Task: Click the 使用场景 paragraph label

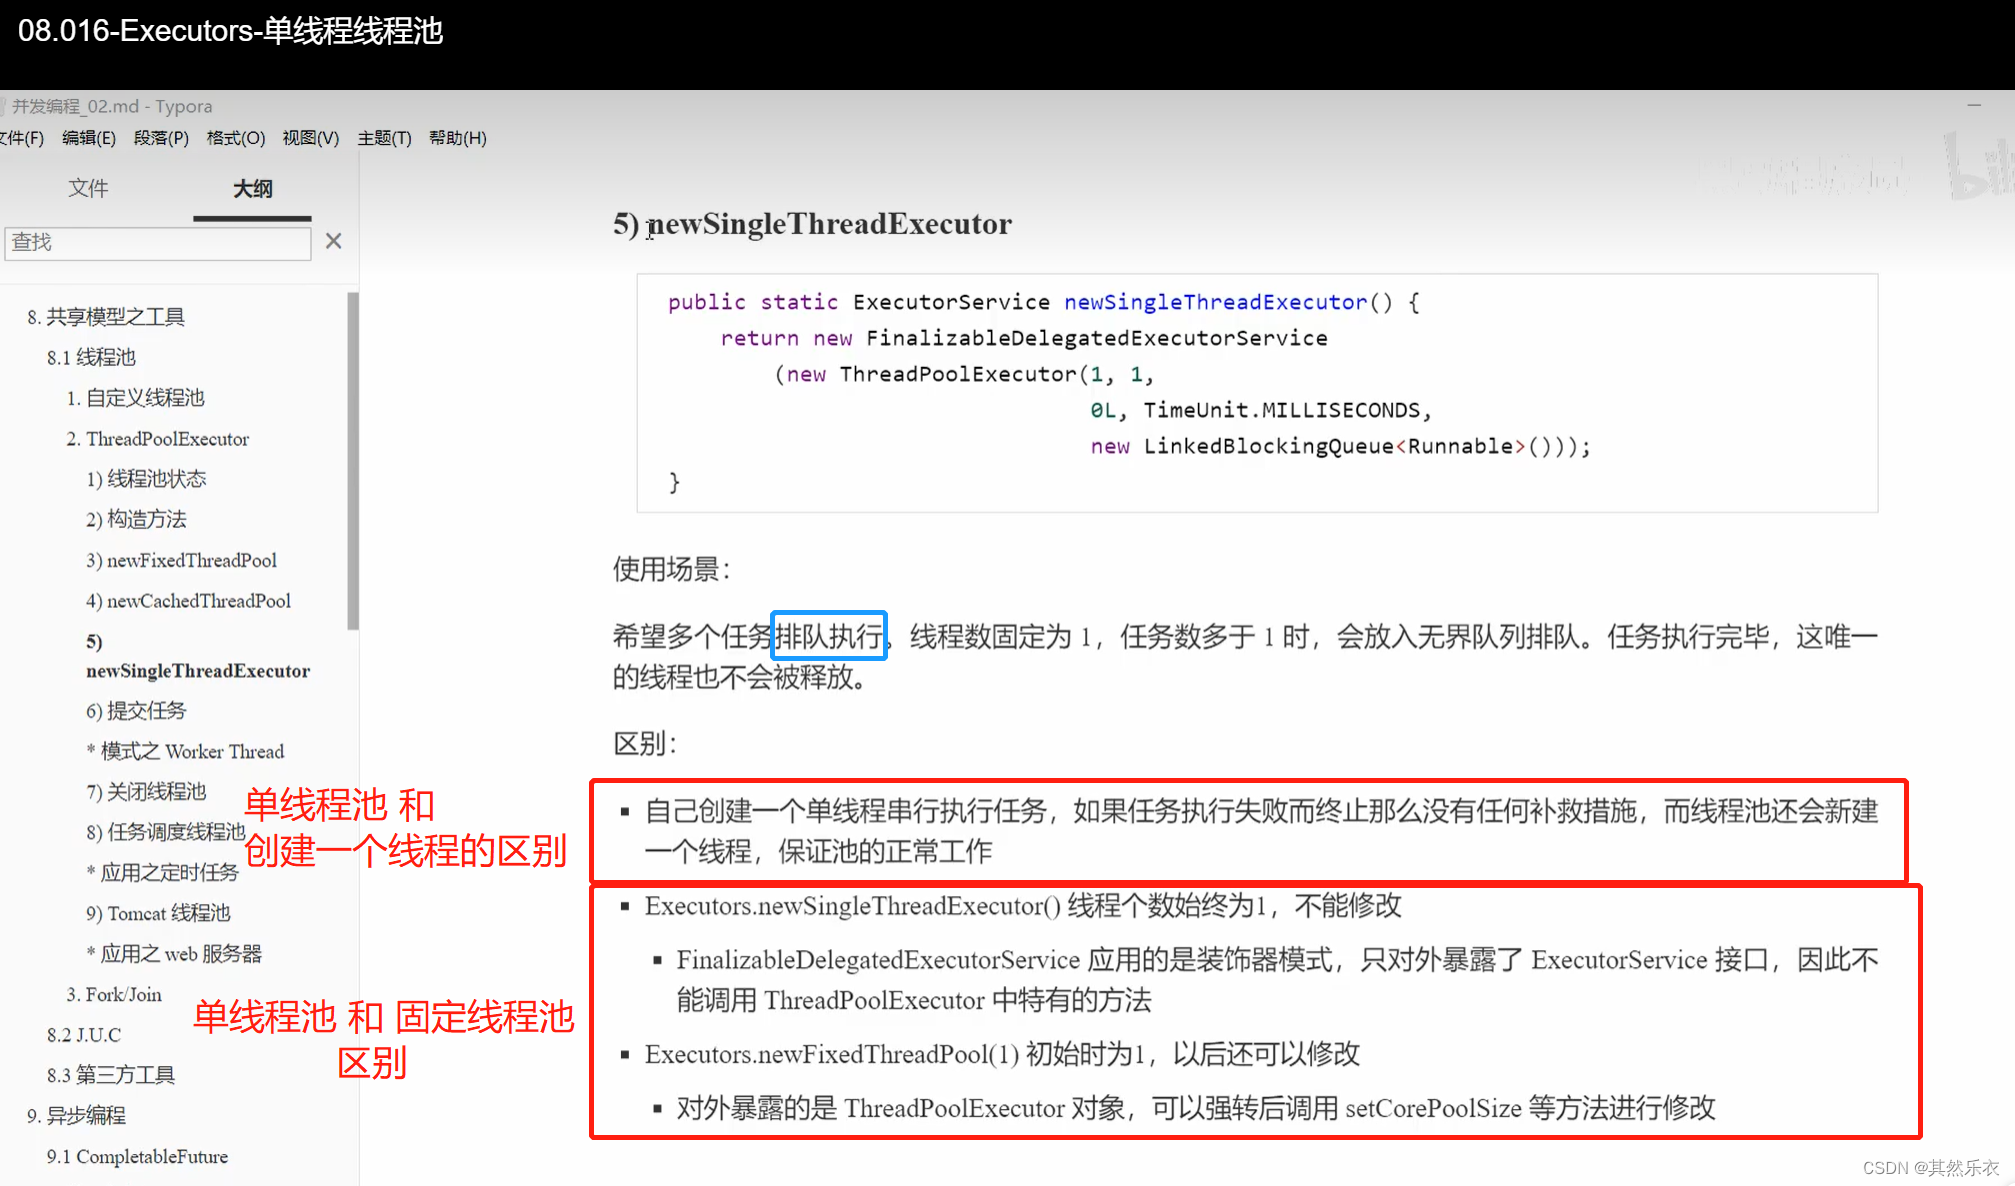Action: pyautogui.click(x=672, y=570)
